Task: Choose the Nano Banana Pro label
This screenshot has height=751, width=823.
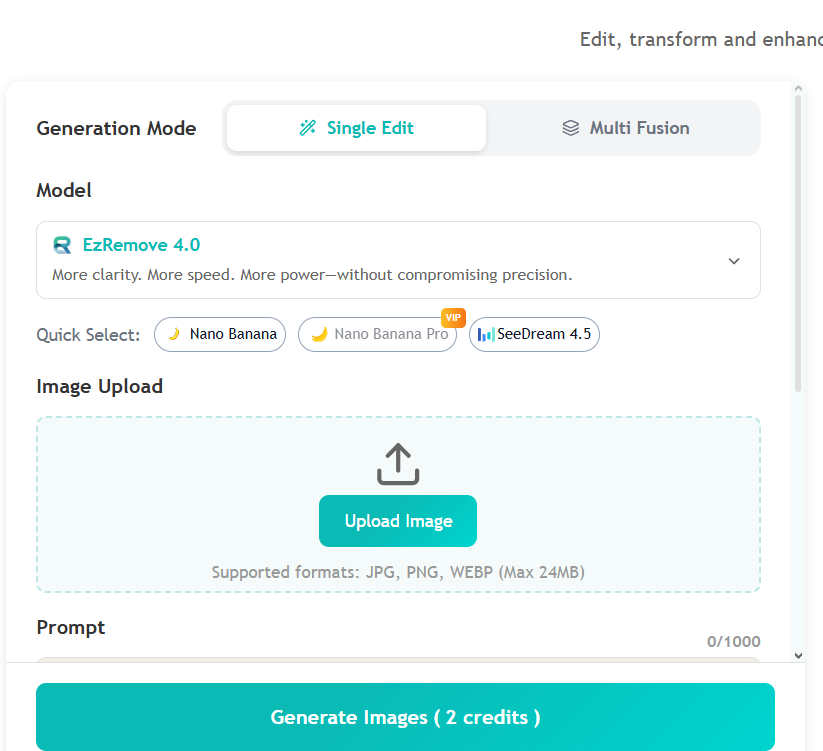Action: tap(391, 335)
